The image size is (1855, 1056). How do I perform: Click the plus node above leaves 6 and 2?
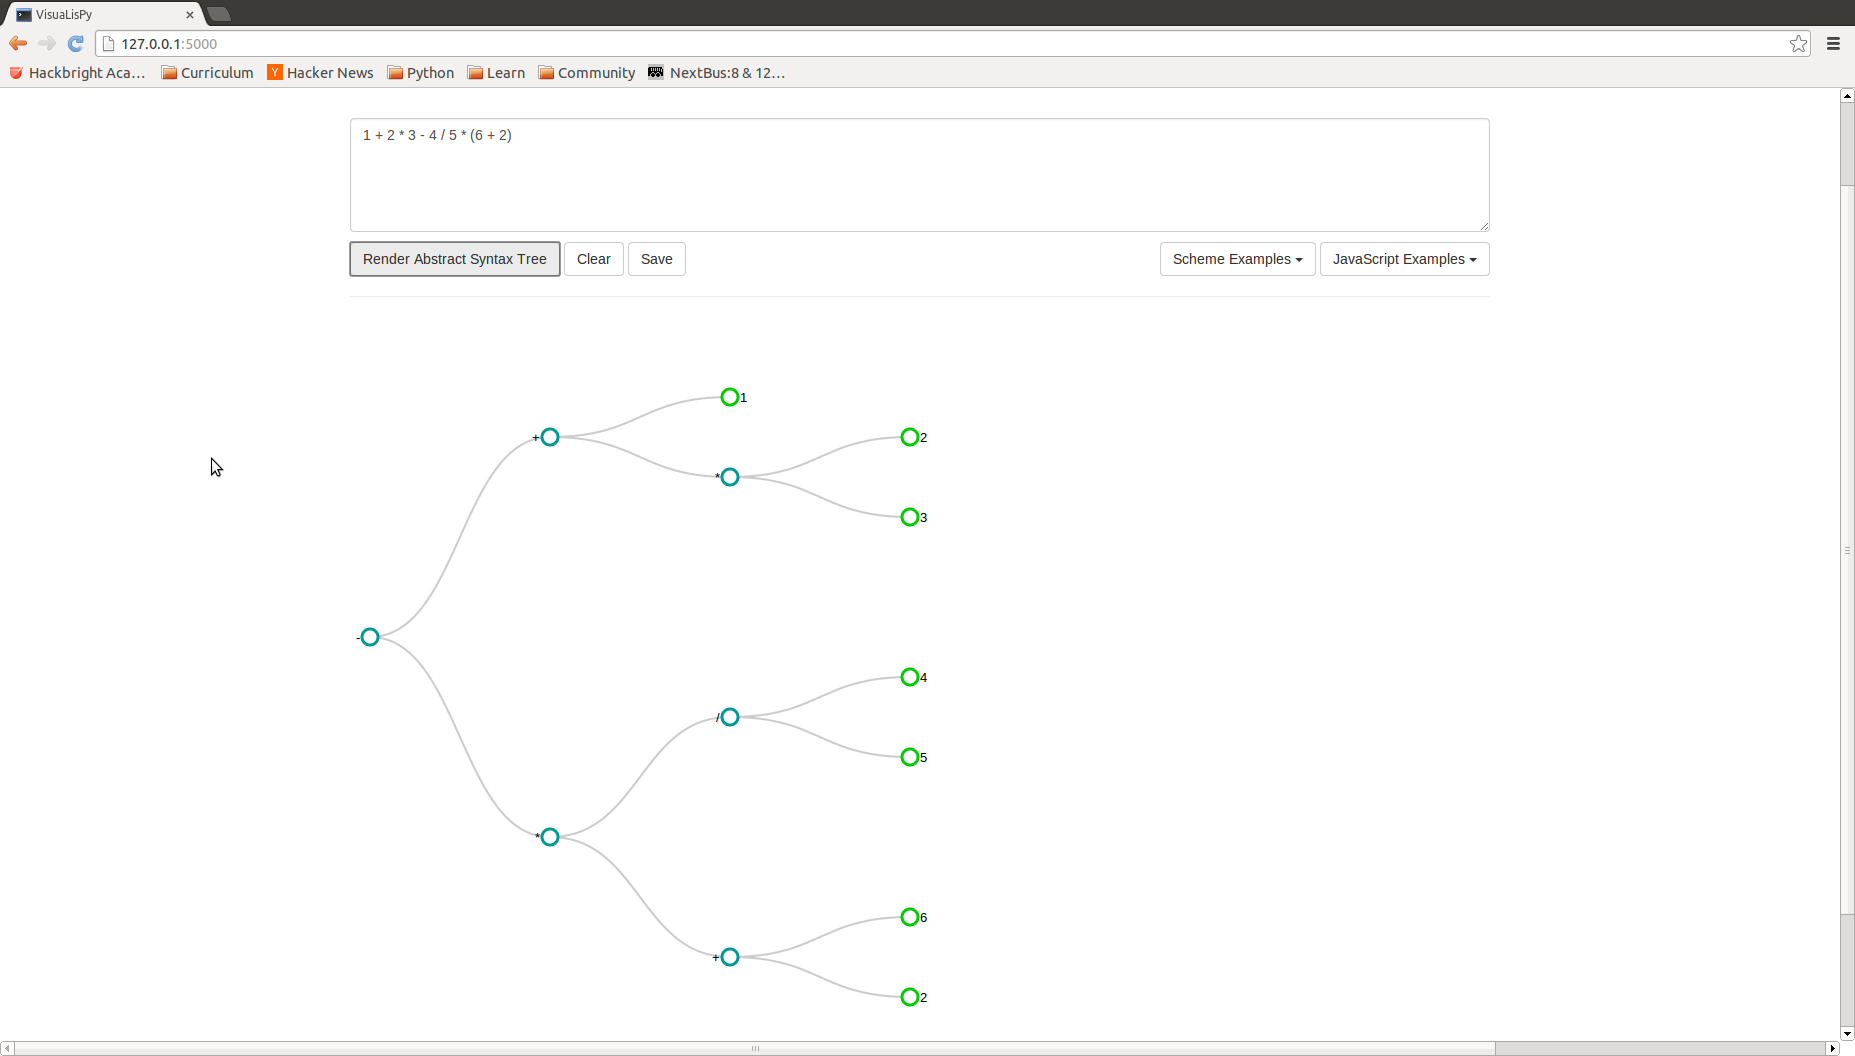(730, 957)
